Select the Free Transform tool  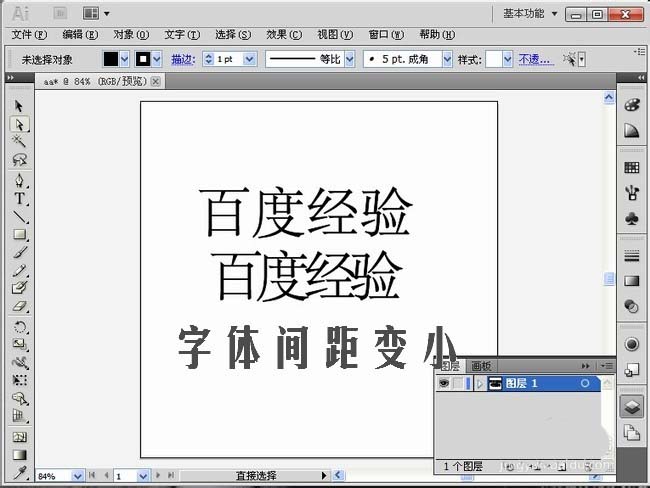point(19,380)
